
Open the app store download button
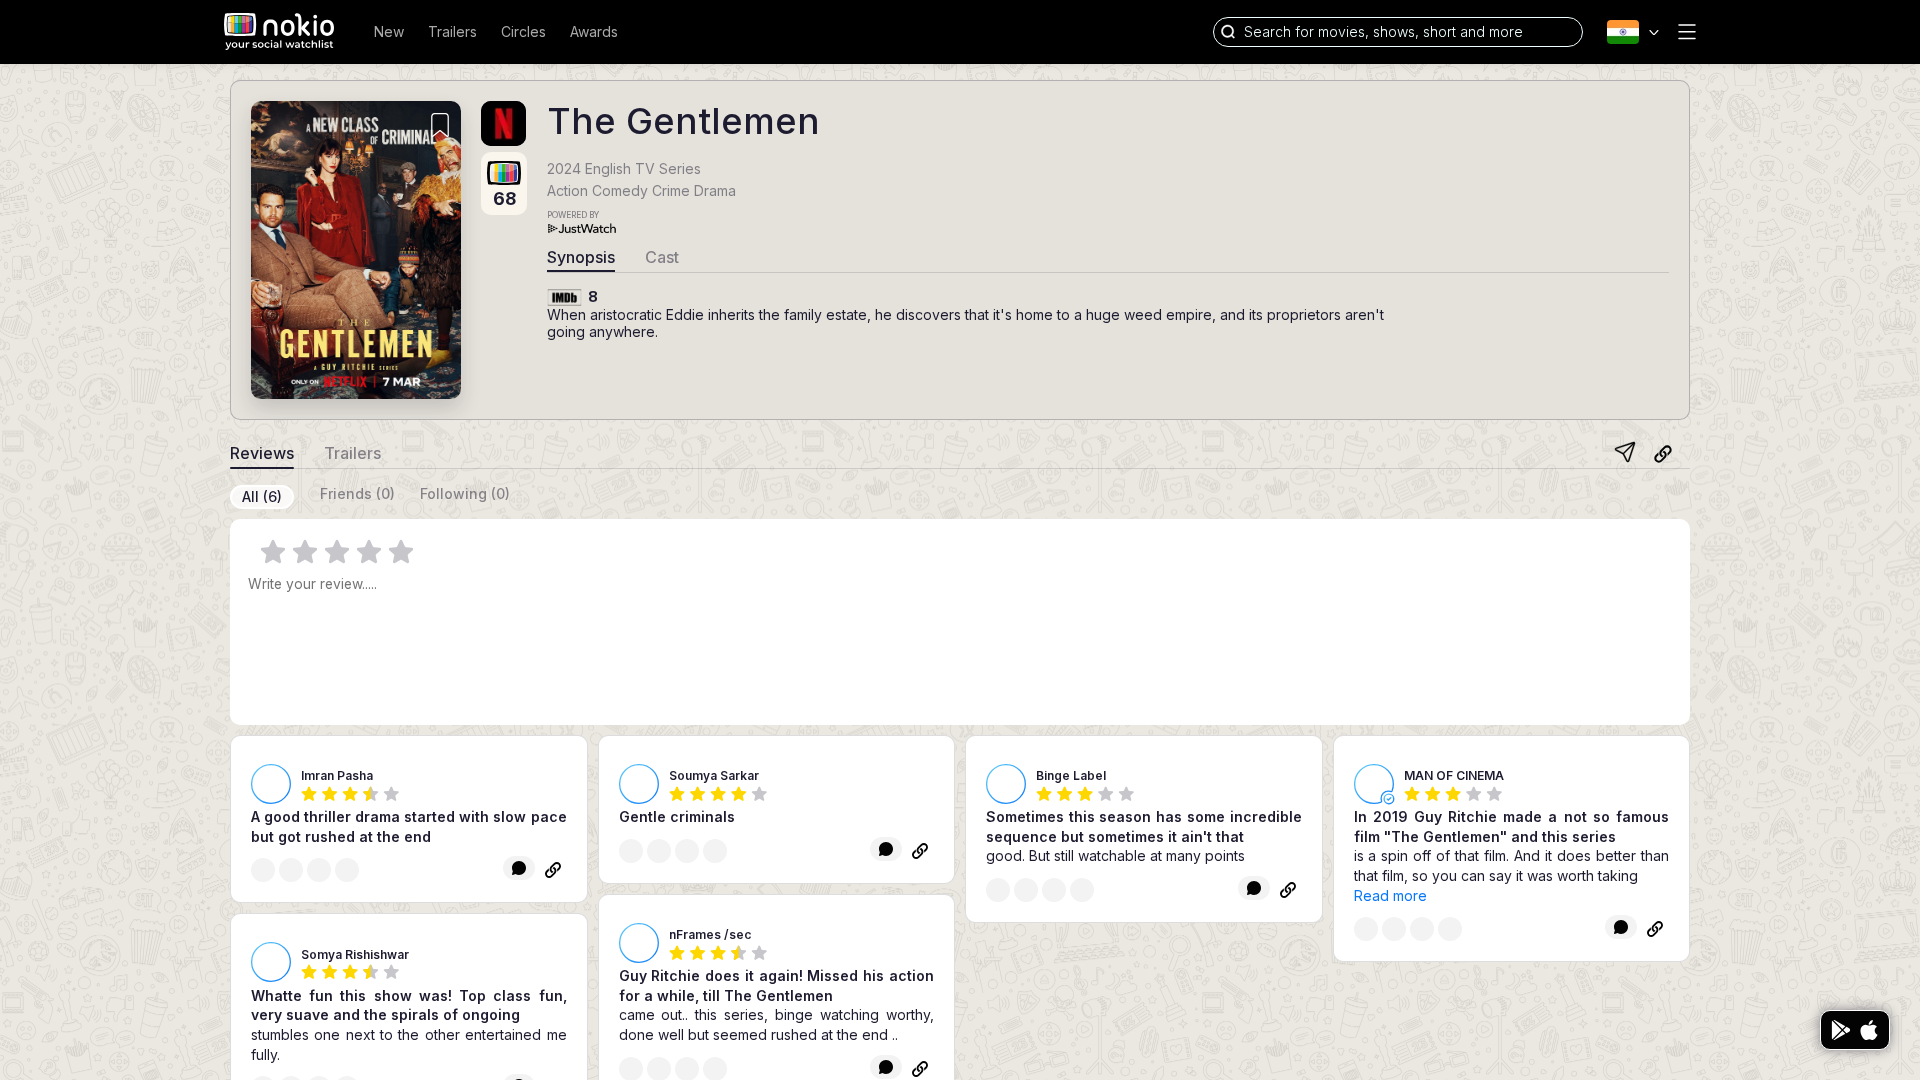[1855, 1030]
